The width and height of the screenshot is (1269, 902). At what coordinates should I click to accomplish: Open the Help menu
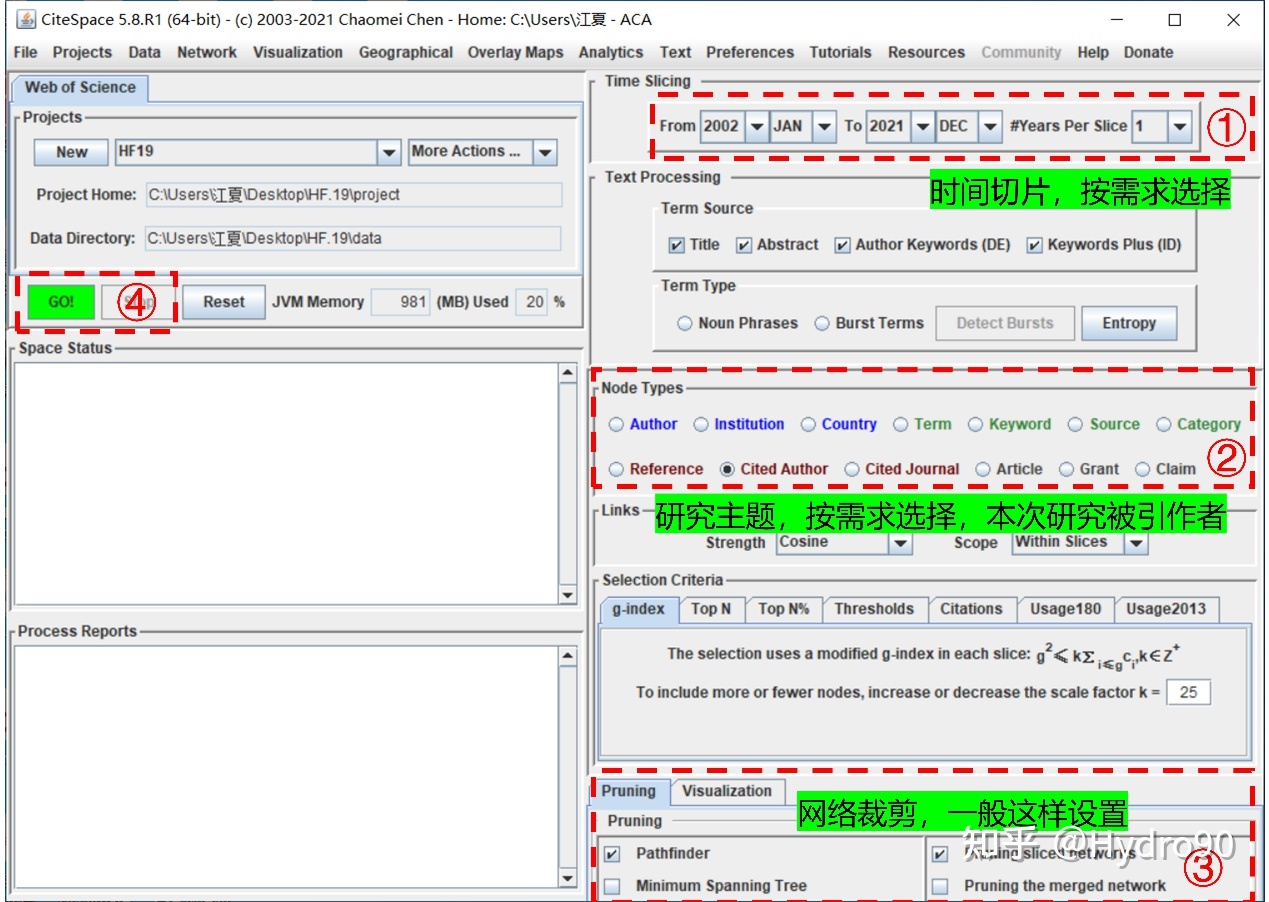[1093, 52]
